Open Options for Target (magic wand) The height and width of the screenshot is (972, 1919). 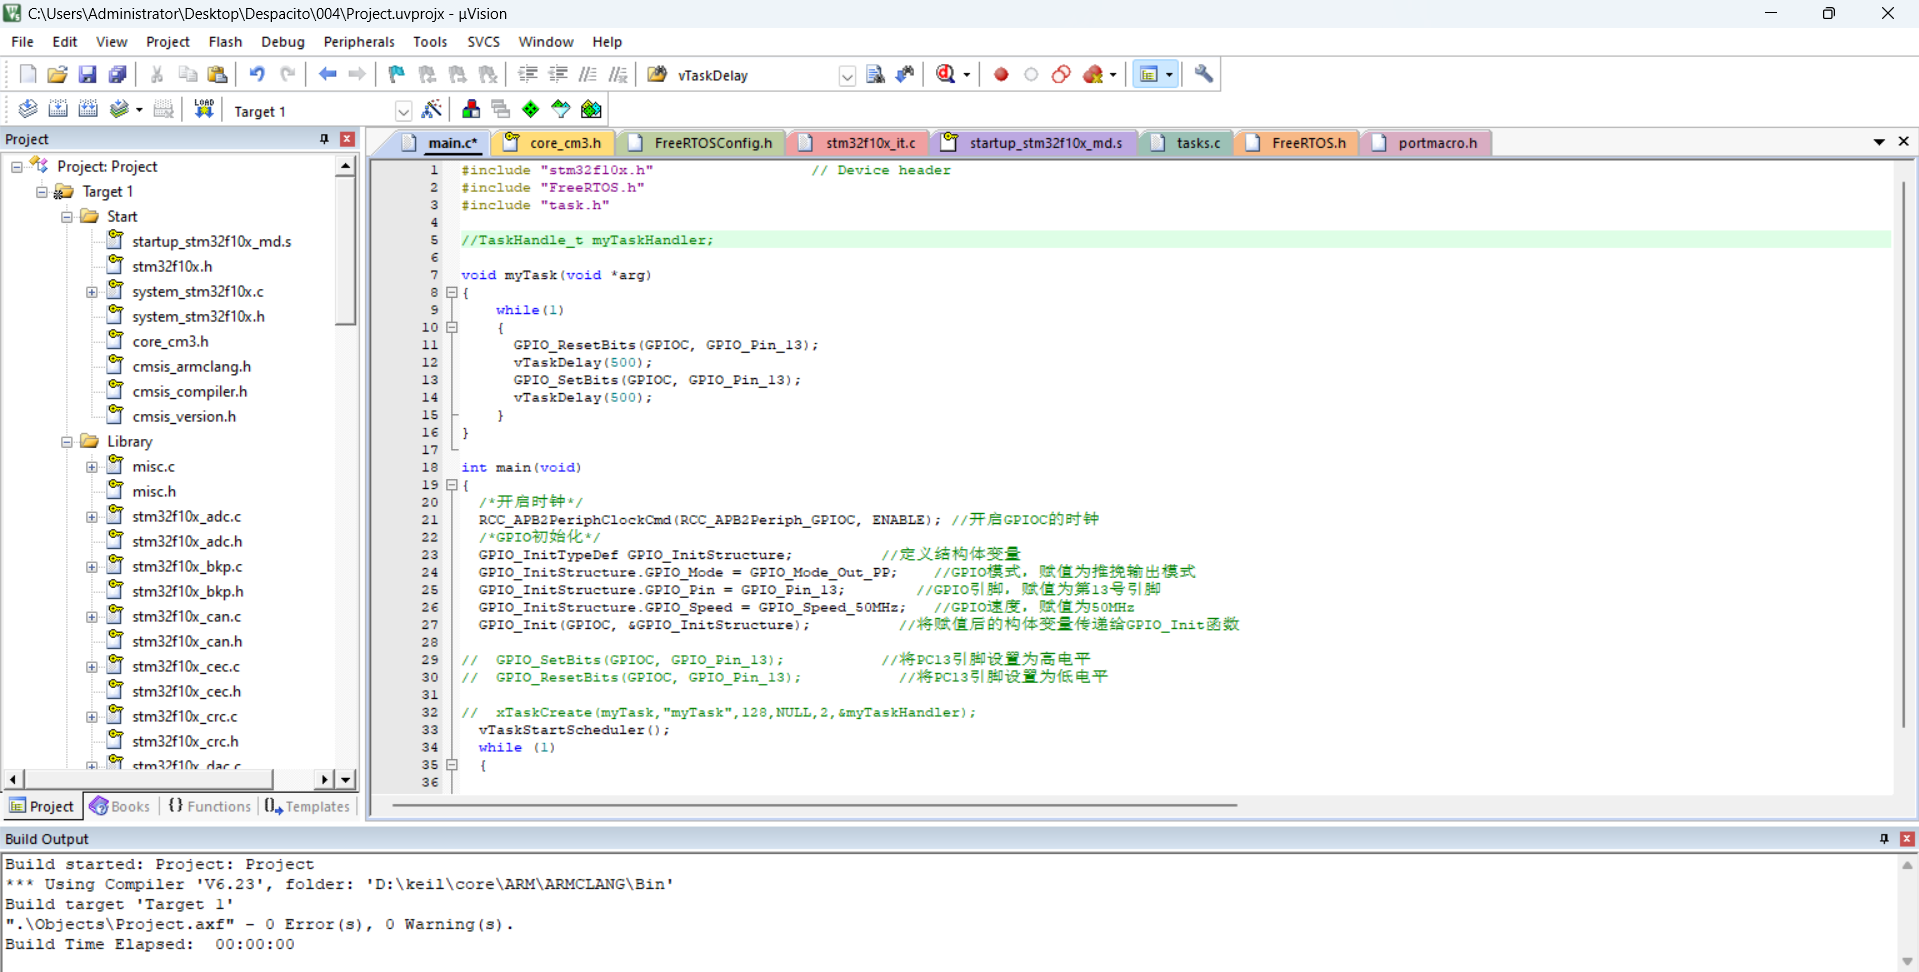pos(432,110)
